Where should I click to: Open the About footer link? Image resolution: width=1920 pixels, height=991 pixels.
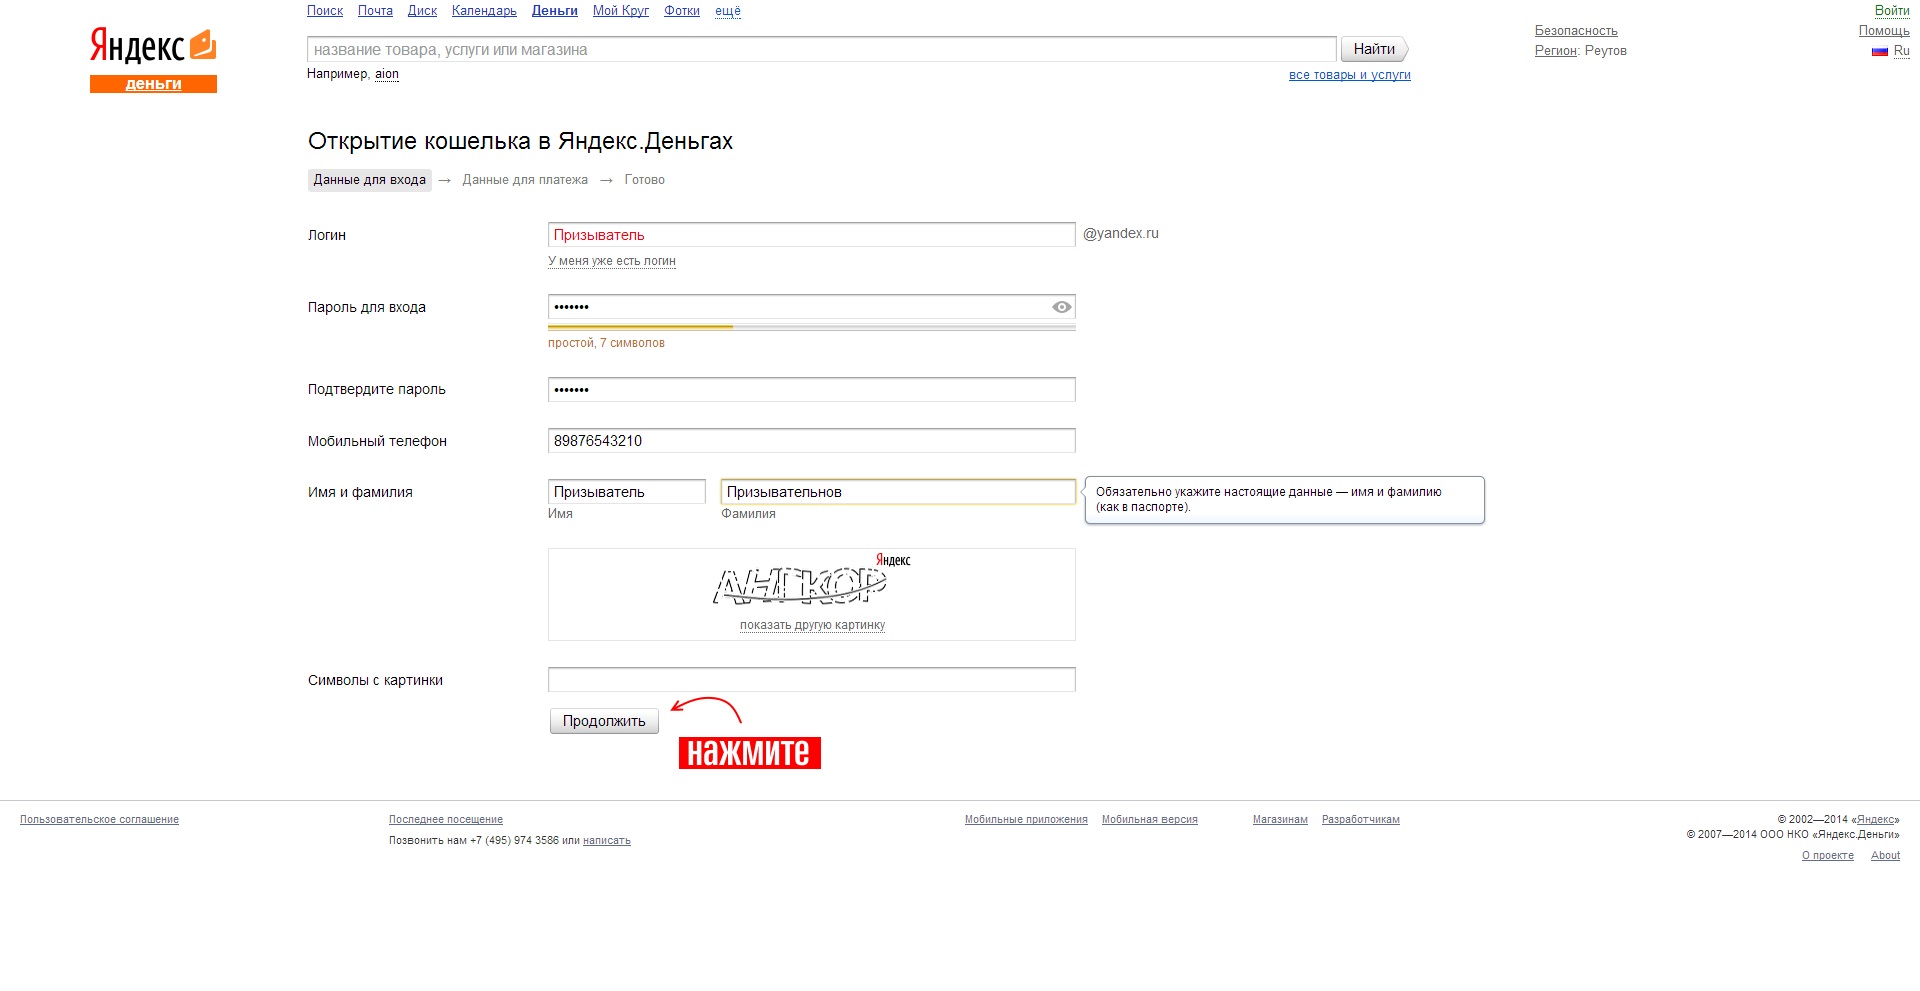(1885, 856)
